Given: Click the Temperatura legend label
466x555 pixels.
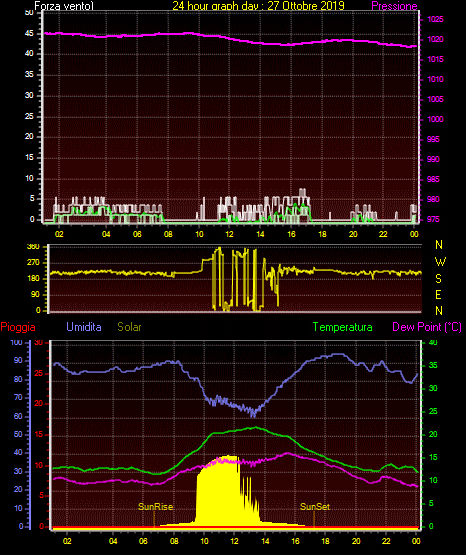Looking at the screenshot, I should click(x=343, y=327).
